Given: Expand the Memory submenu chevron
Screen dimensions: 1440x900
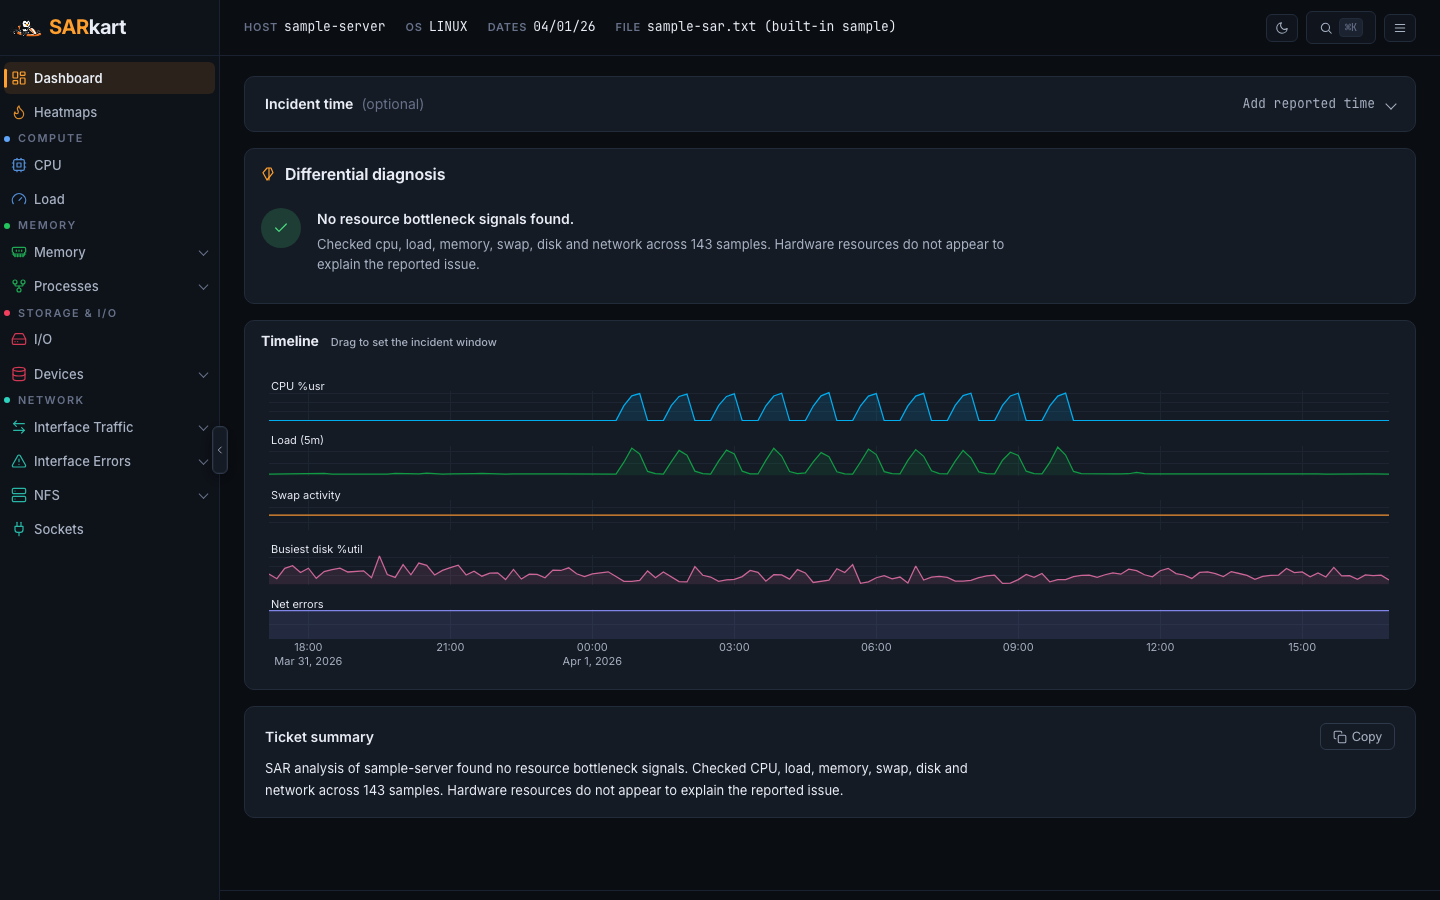Looking at the screenshot, I should tap(203, 253).
